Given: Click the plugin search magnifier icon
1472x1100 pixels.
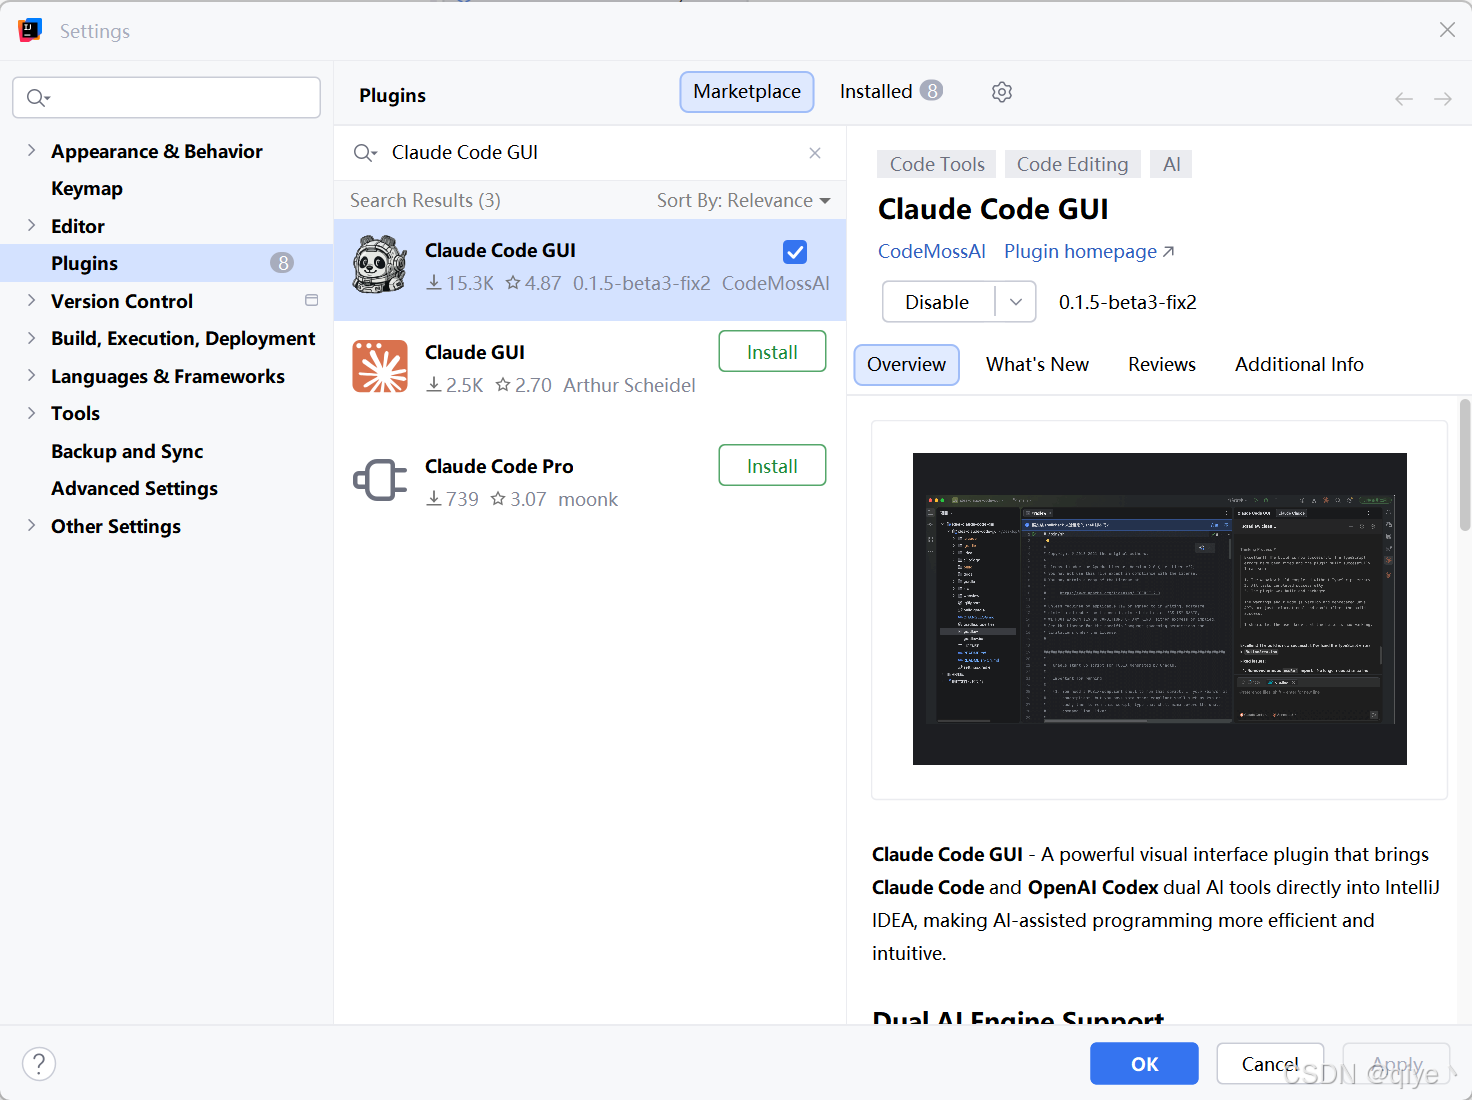Looking at the screenshot, I should (x=365, y=153).
